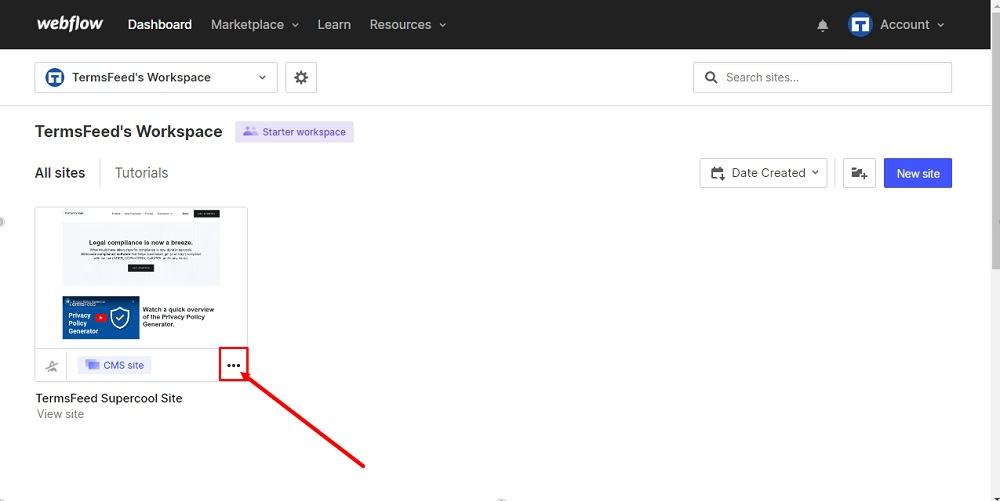Click the Webflow logo
Screen dimensions: 1000x501
click(x=70, y=24)
